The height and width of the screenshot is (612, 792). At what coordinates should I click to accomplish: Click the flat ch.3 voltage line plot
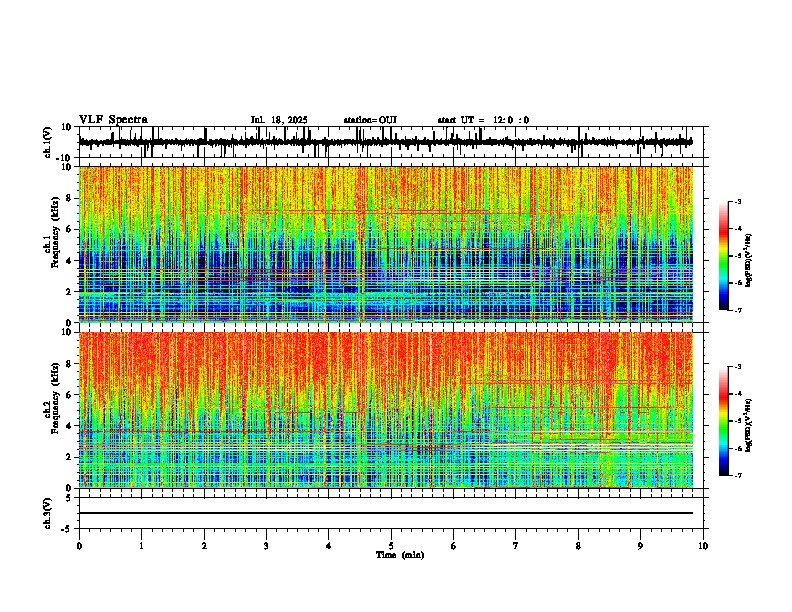pyautogui.click(x=386, y=513)
